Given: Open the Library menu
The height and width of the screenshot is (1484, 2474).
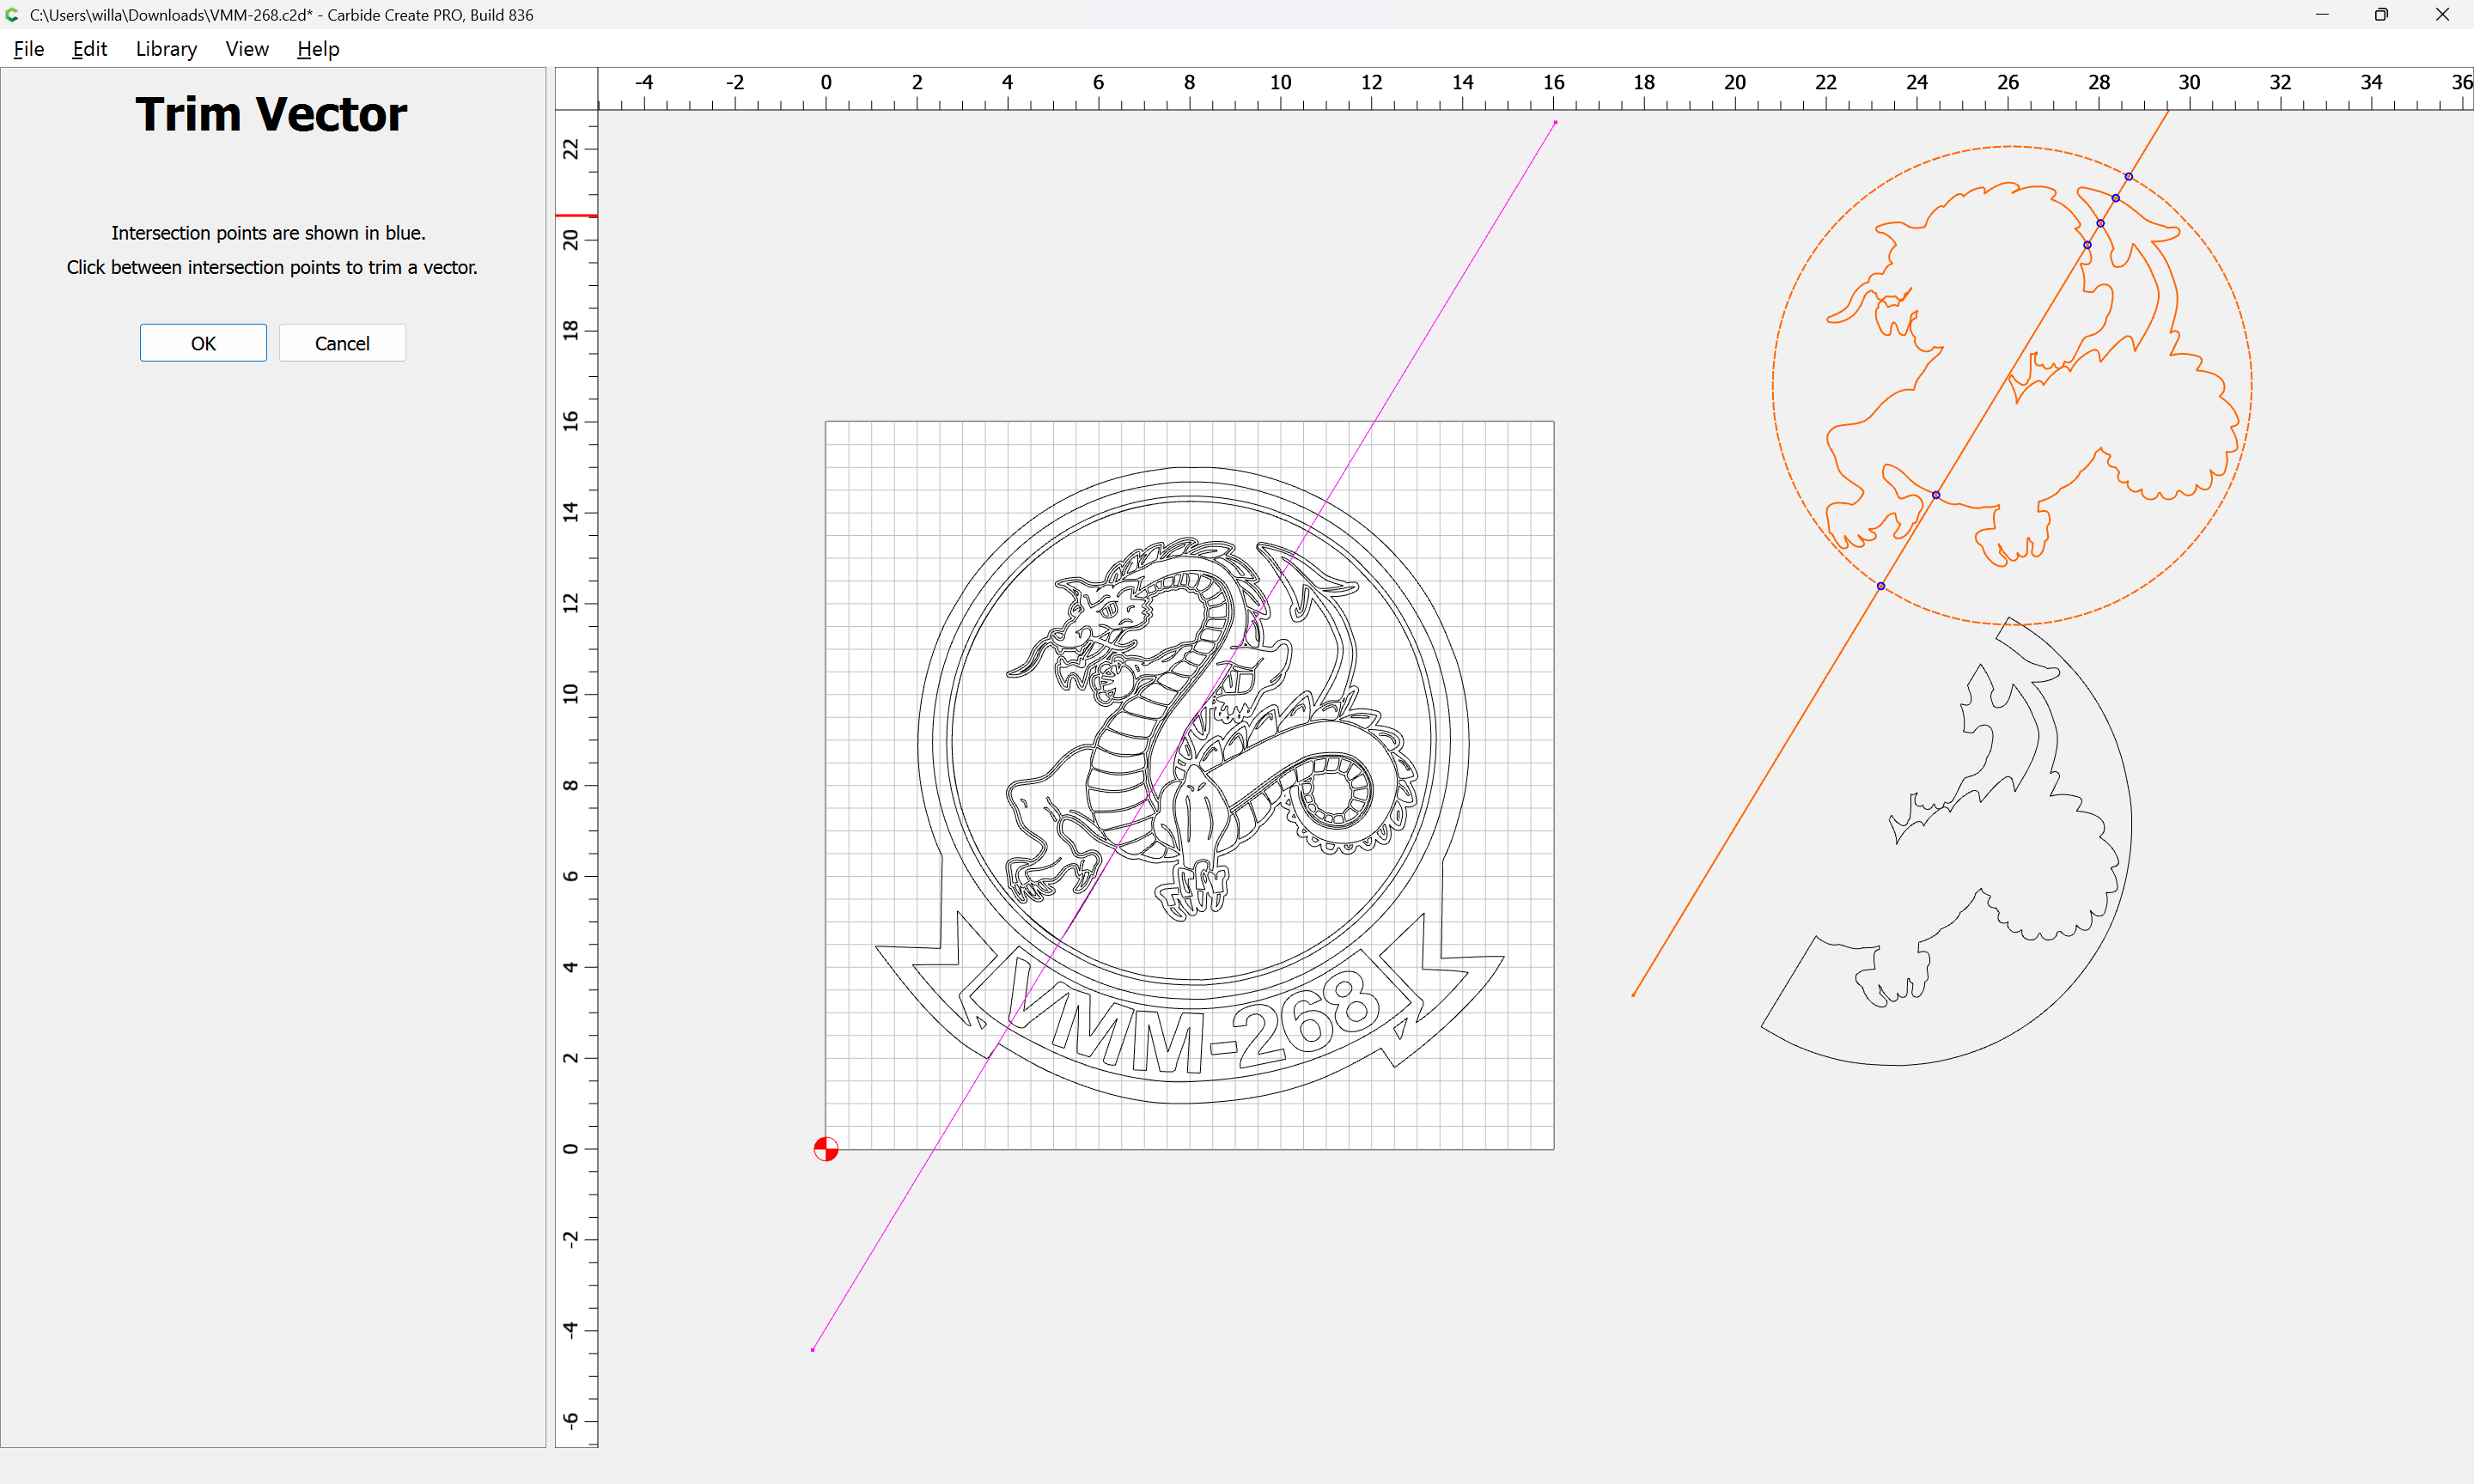Looking at the screenshot, I should (x=166, y=49).
